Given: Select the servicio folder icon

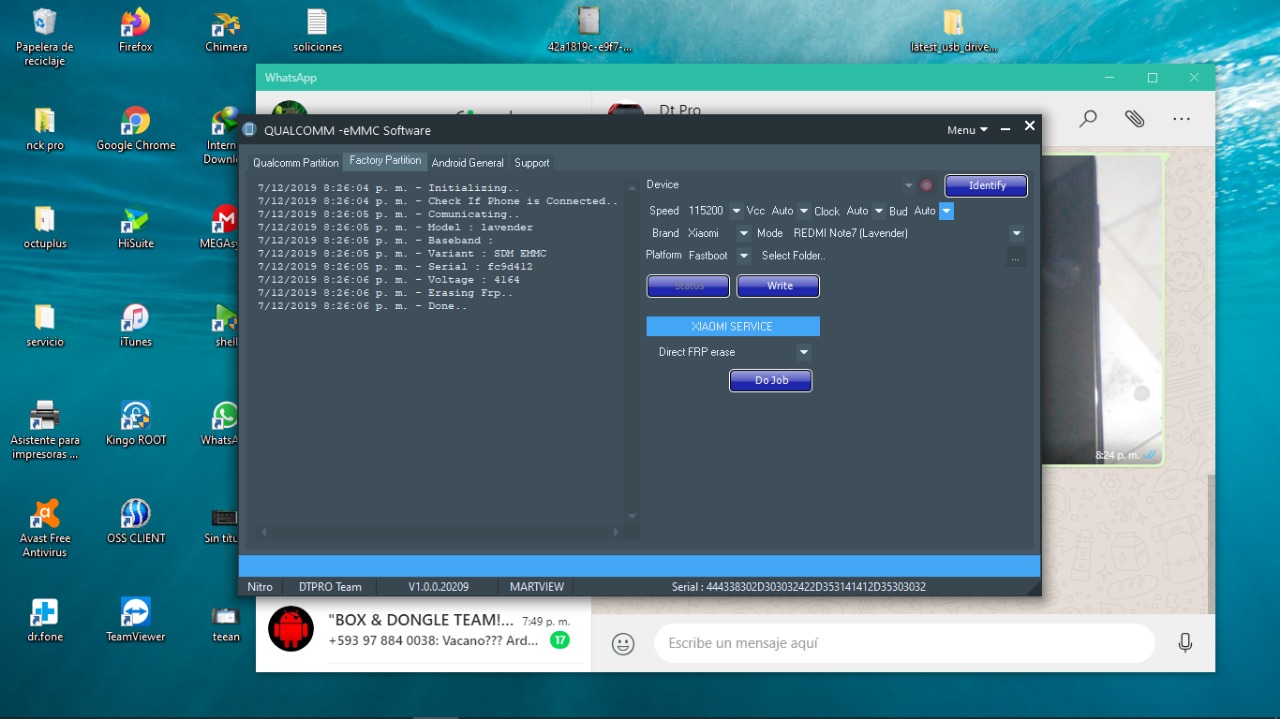Looking at the screenshot, I should click(44, 325).
